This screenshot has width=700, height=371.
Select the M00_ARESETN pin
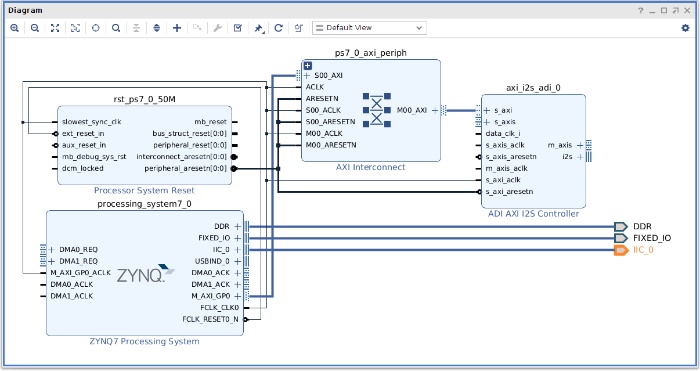click(331, 145)
